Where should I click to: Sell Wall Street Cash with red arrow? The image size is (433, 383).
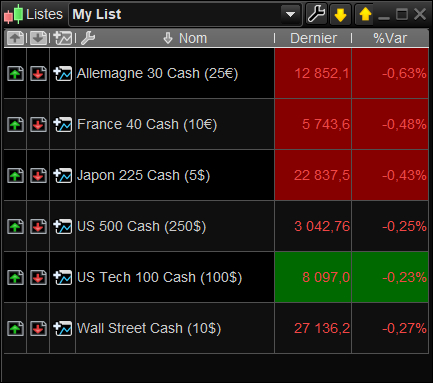coord(39,329)
